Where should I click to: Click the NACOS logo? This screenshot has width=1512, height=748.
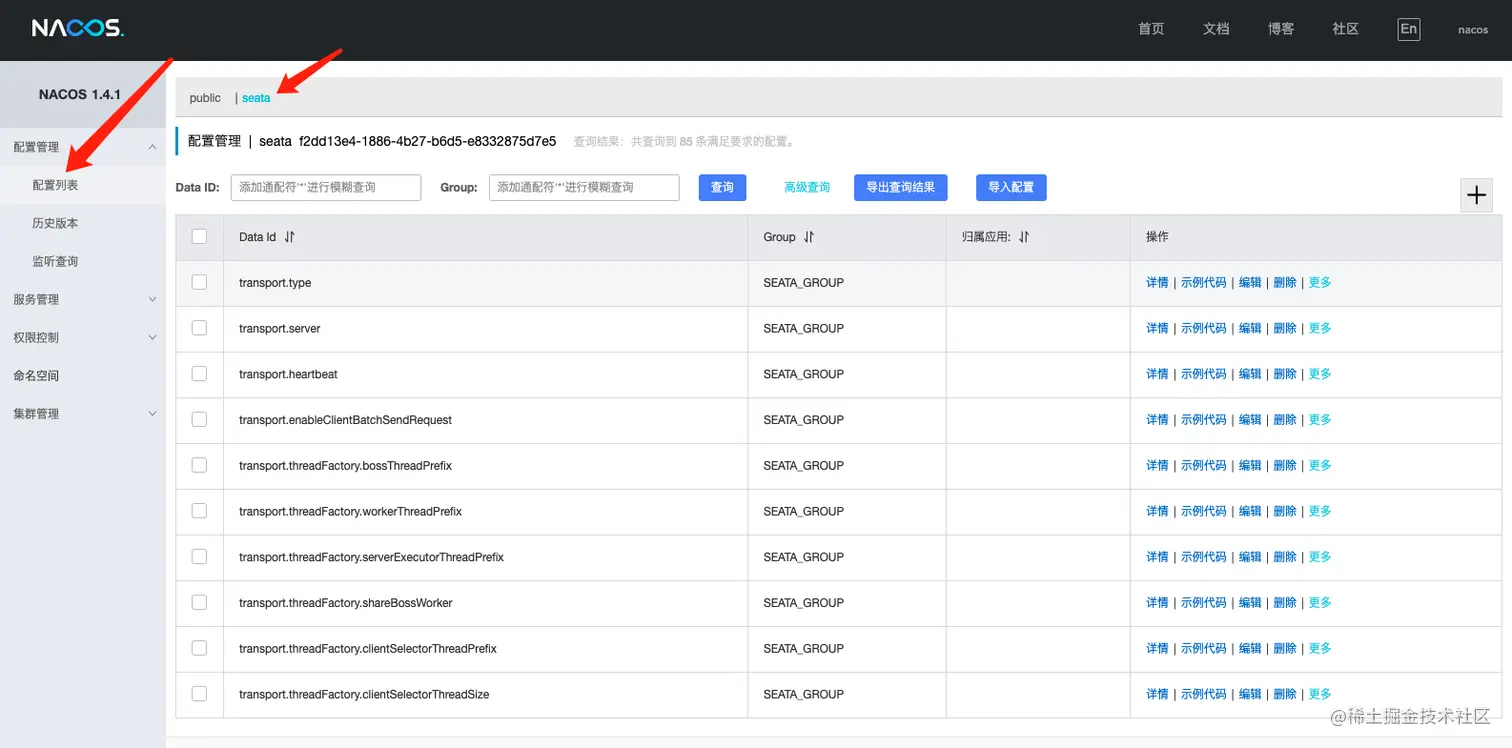(78, 28)
